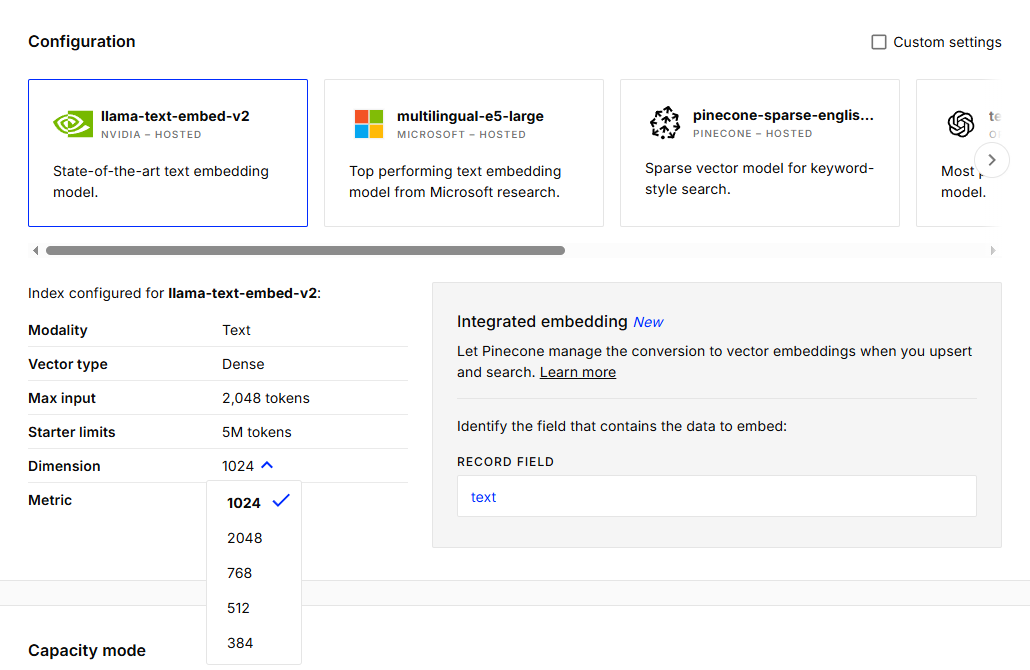Click the left arrow of the horizontal scrollbar
Screen dimensions: 1030x670
[35, 250]
